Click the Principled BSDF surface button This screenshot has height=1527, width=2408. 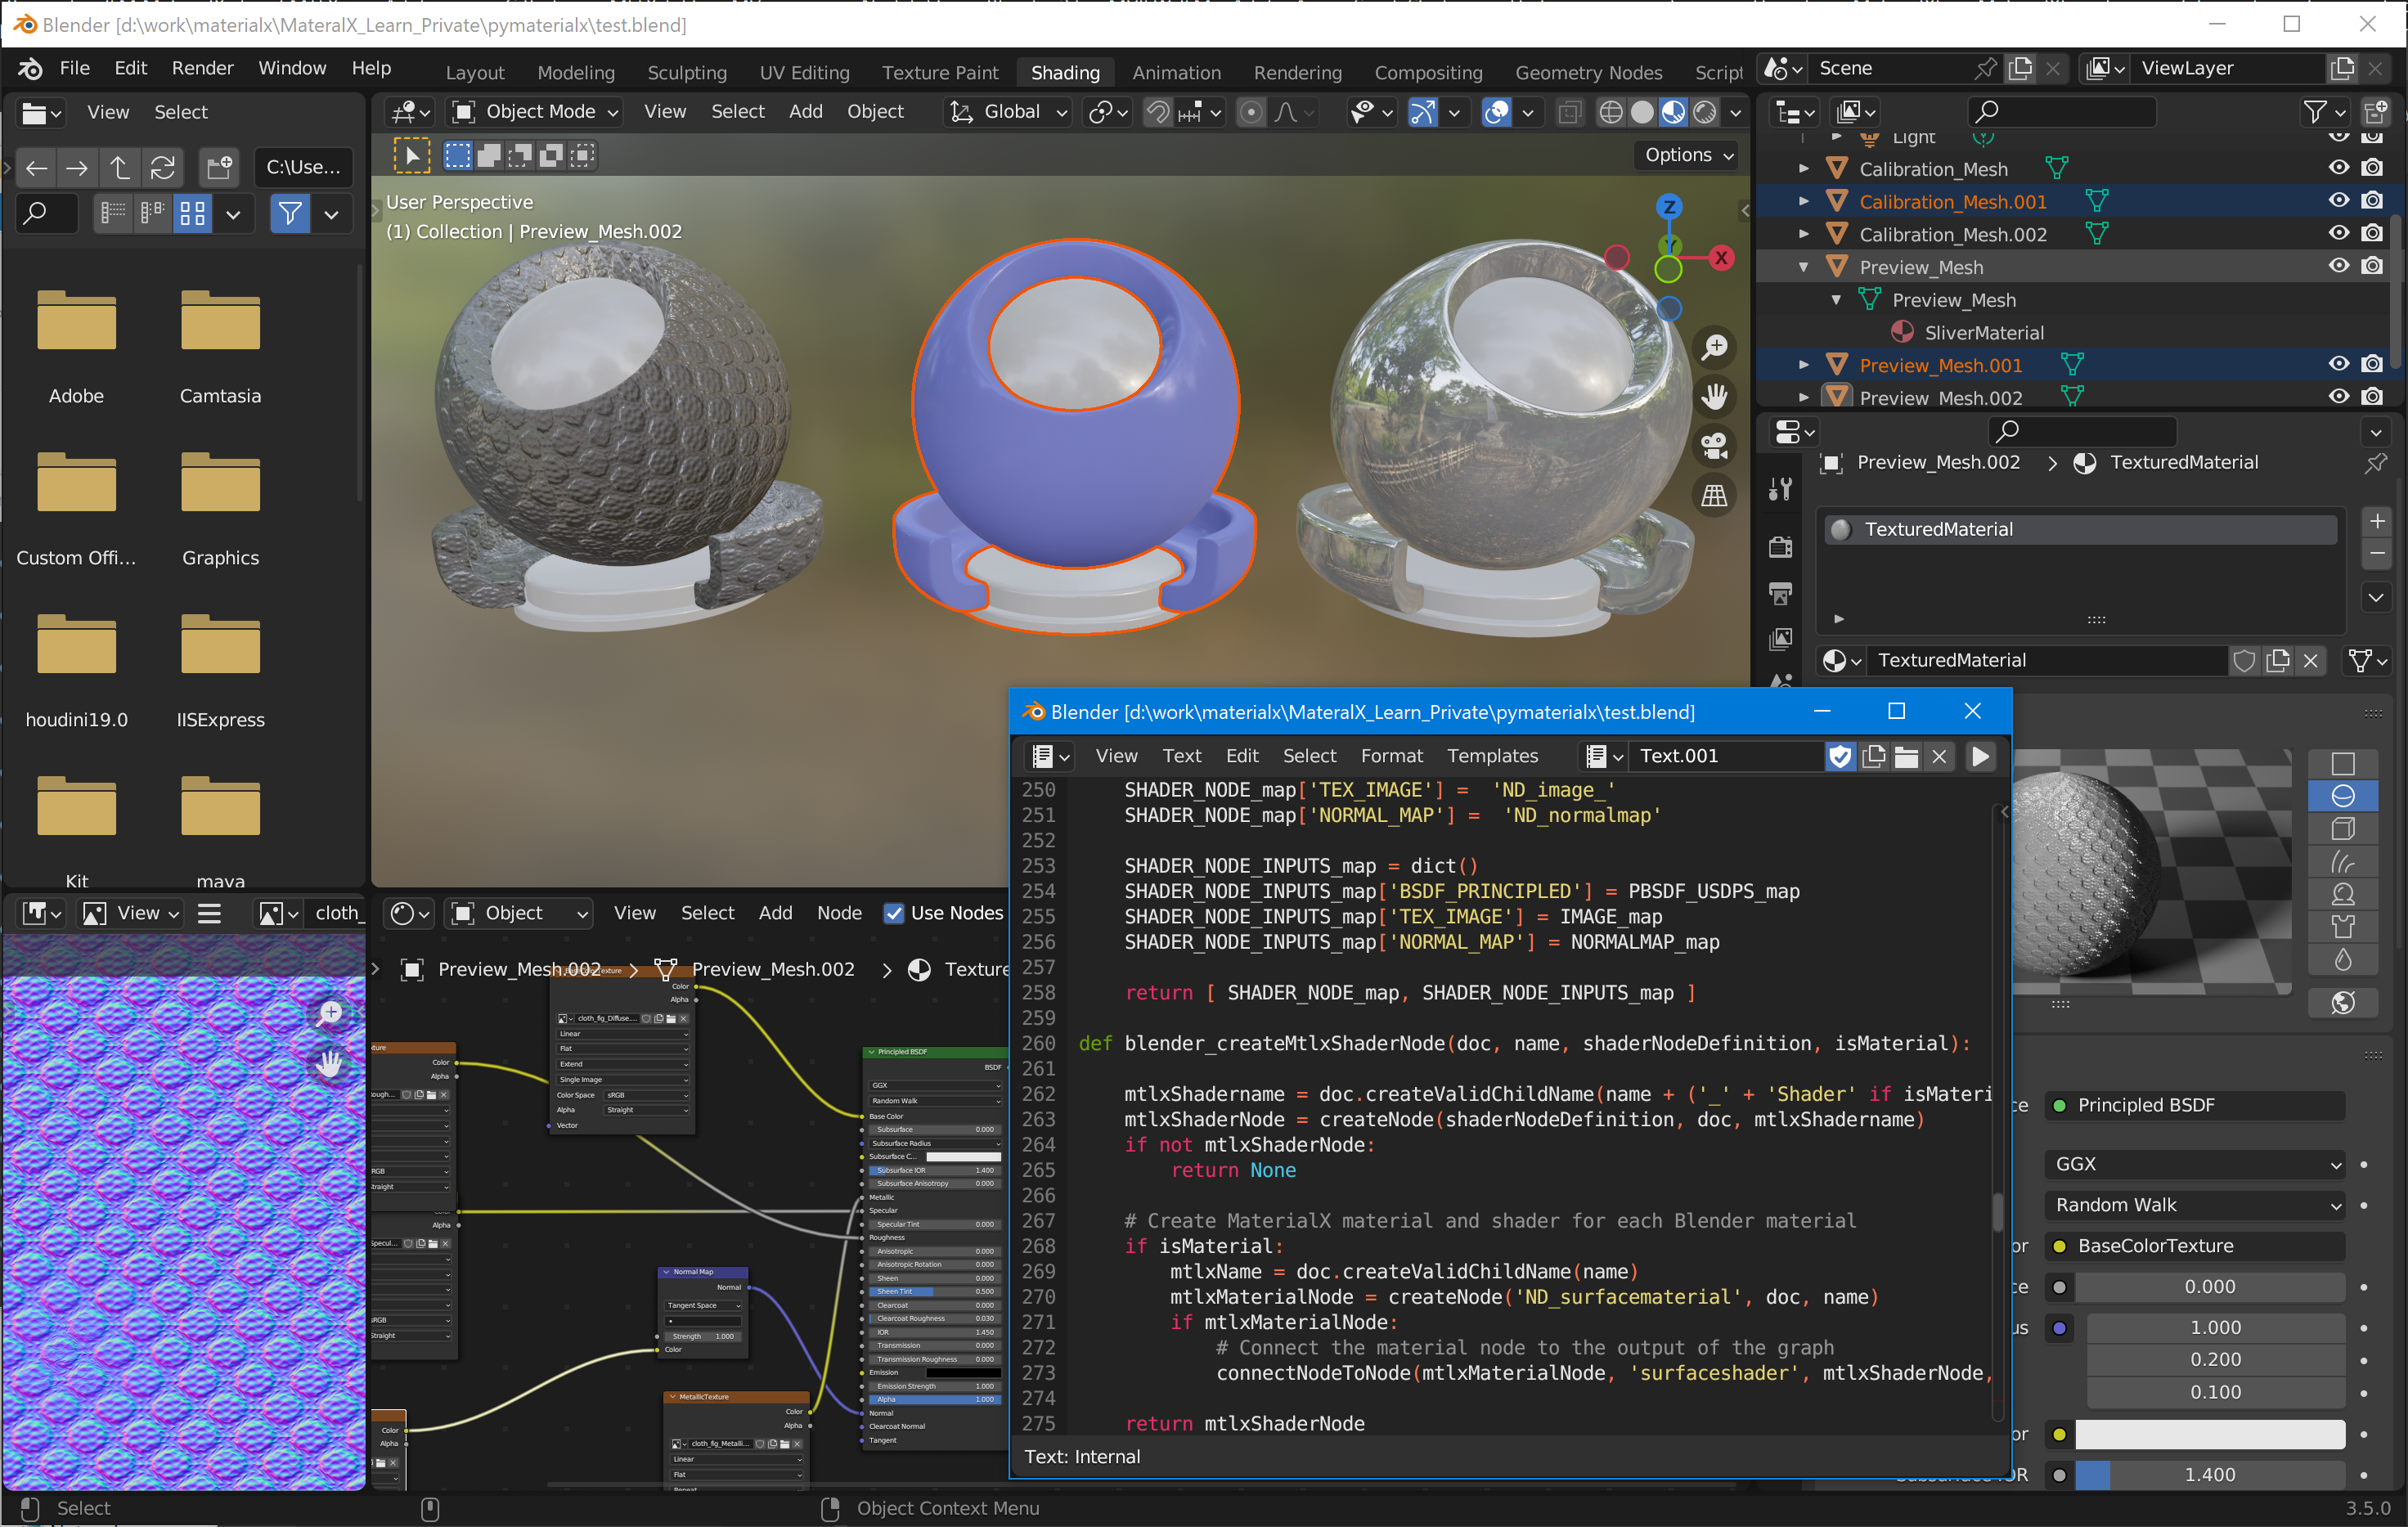pyautogui.click(x=2195, y=1105)
